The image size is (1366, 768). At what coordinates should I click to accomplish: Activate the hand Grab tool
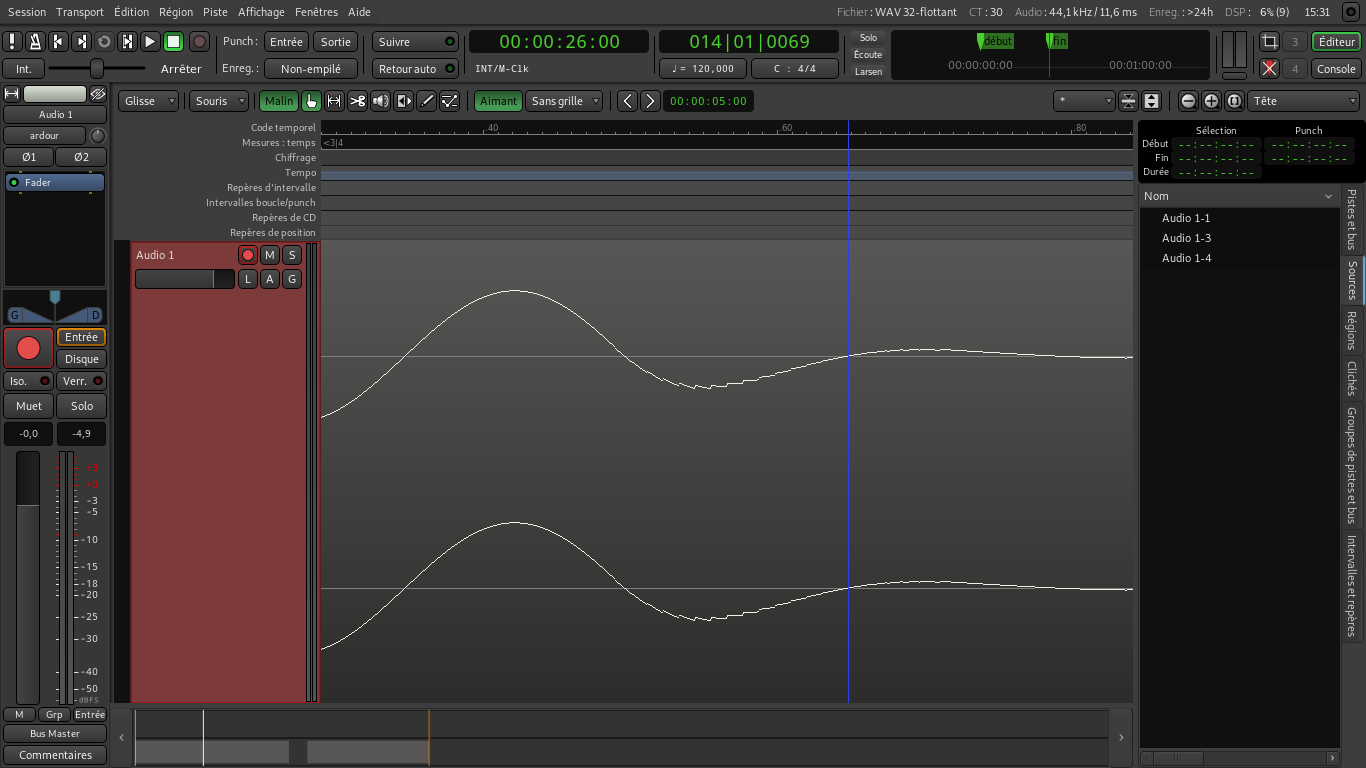(x=311, y=101)
